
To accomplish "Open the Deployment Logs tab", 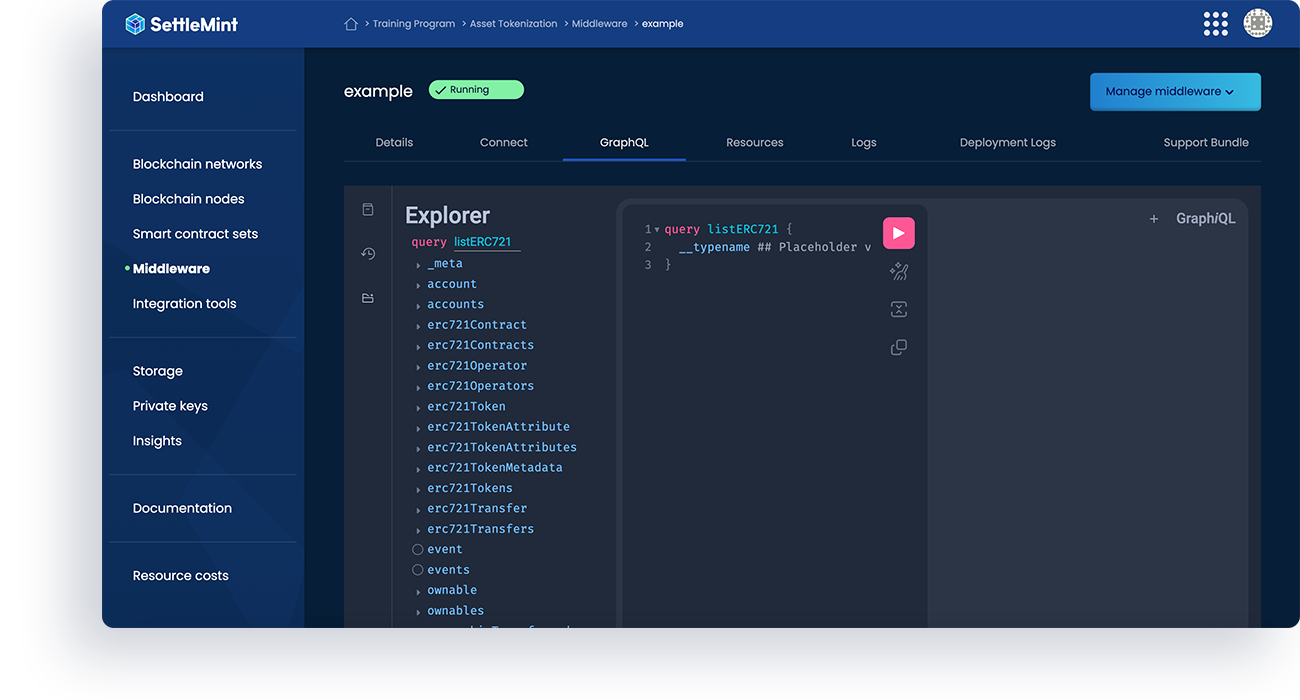I will (x=1007, y=142).
